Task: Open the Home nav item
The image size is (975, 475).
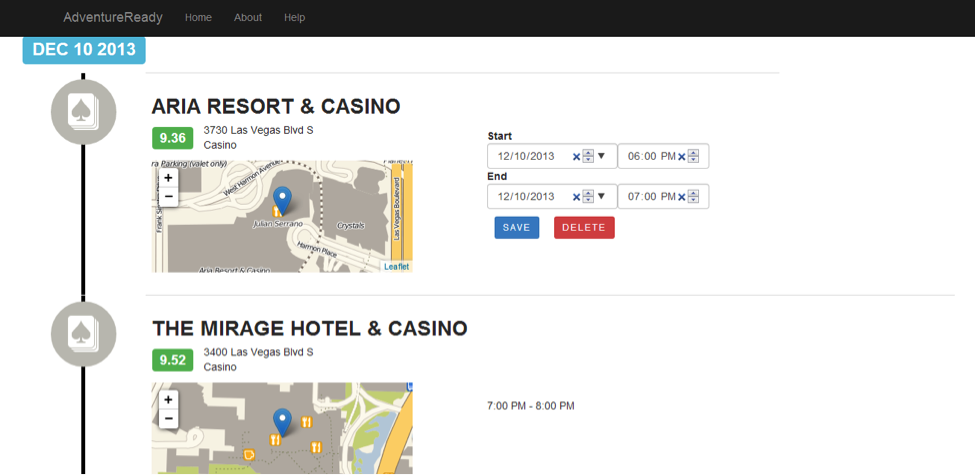Action: 198,17
